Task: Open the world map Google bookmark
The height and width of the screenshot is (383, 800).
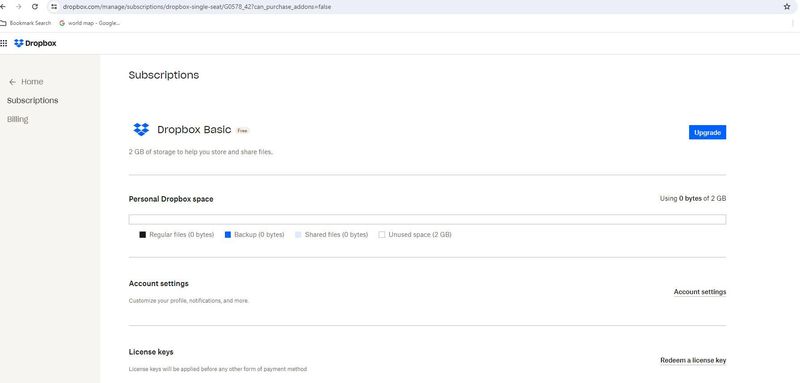Action: point(89,23)
